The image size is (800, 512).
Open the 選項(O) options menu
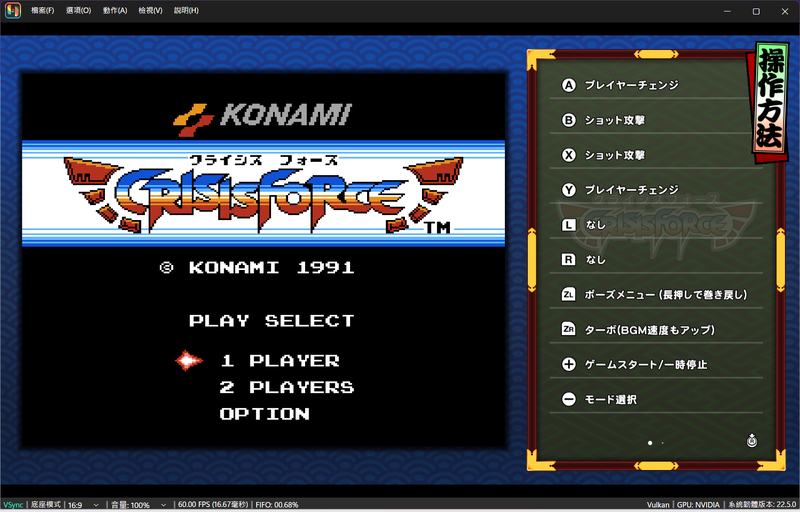click(78, 11)
